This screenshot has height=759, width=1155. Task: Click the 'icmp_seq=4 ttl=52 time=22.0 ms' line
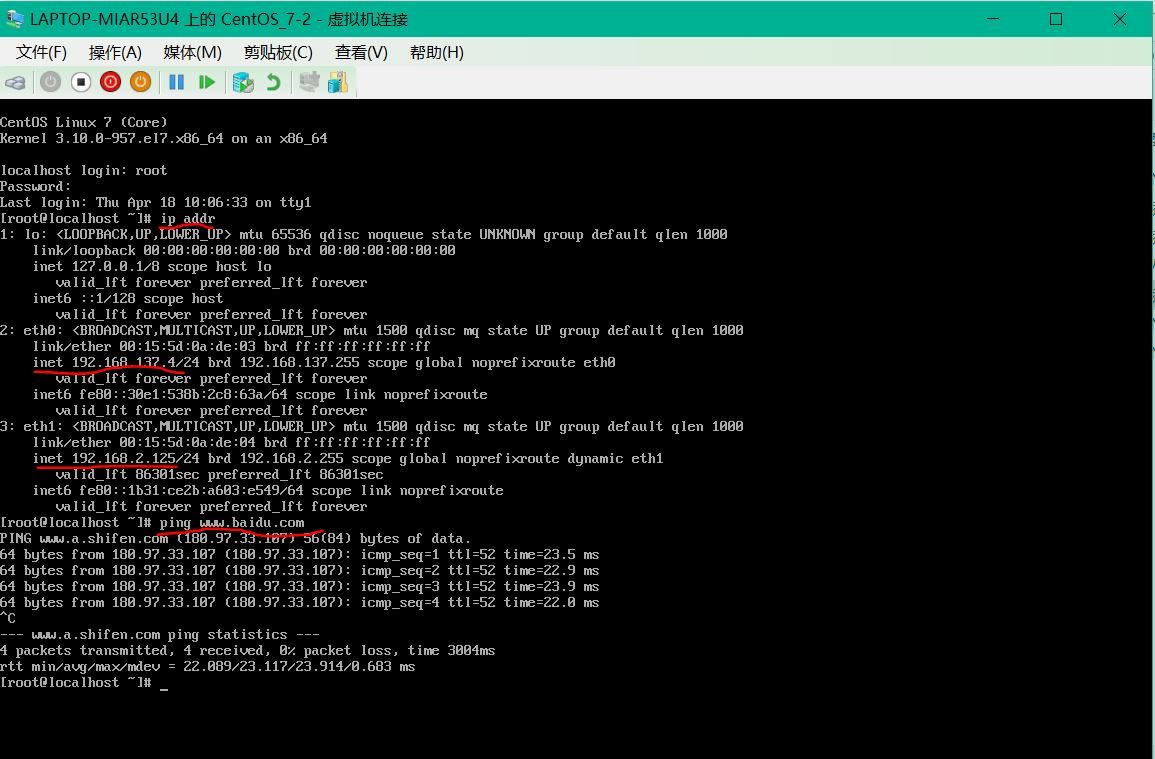(300, 603)
